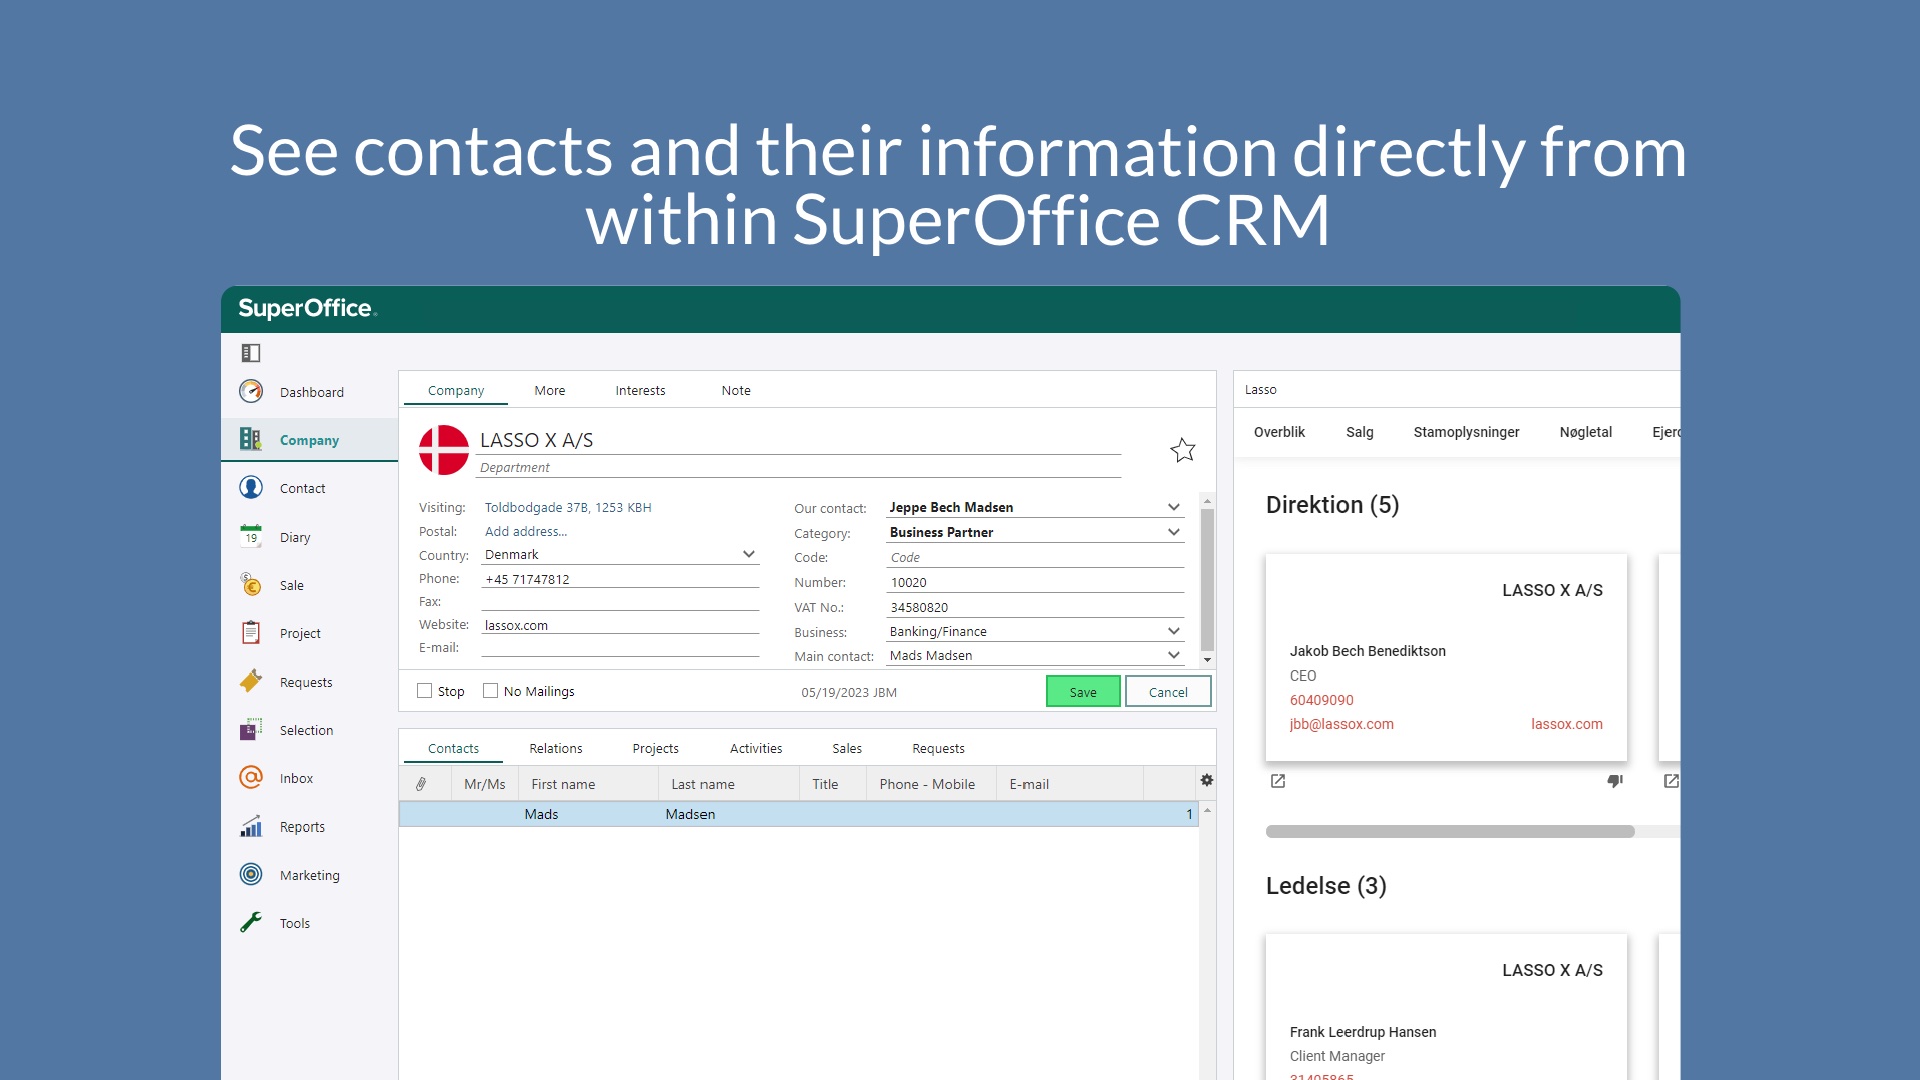
Task: Click the VAT No. field 34580820
Action: 1036,607
